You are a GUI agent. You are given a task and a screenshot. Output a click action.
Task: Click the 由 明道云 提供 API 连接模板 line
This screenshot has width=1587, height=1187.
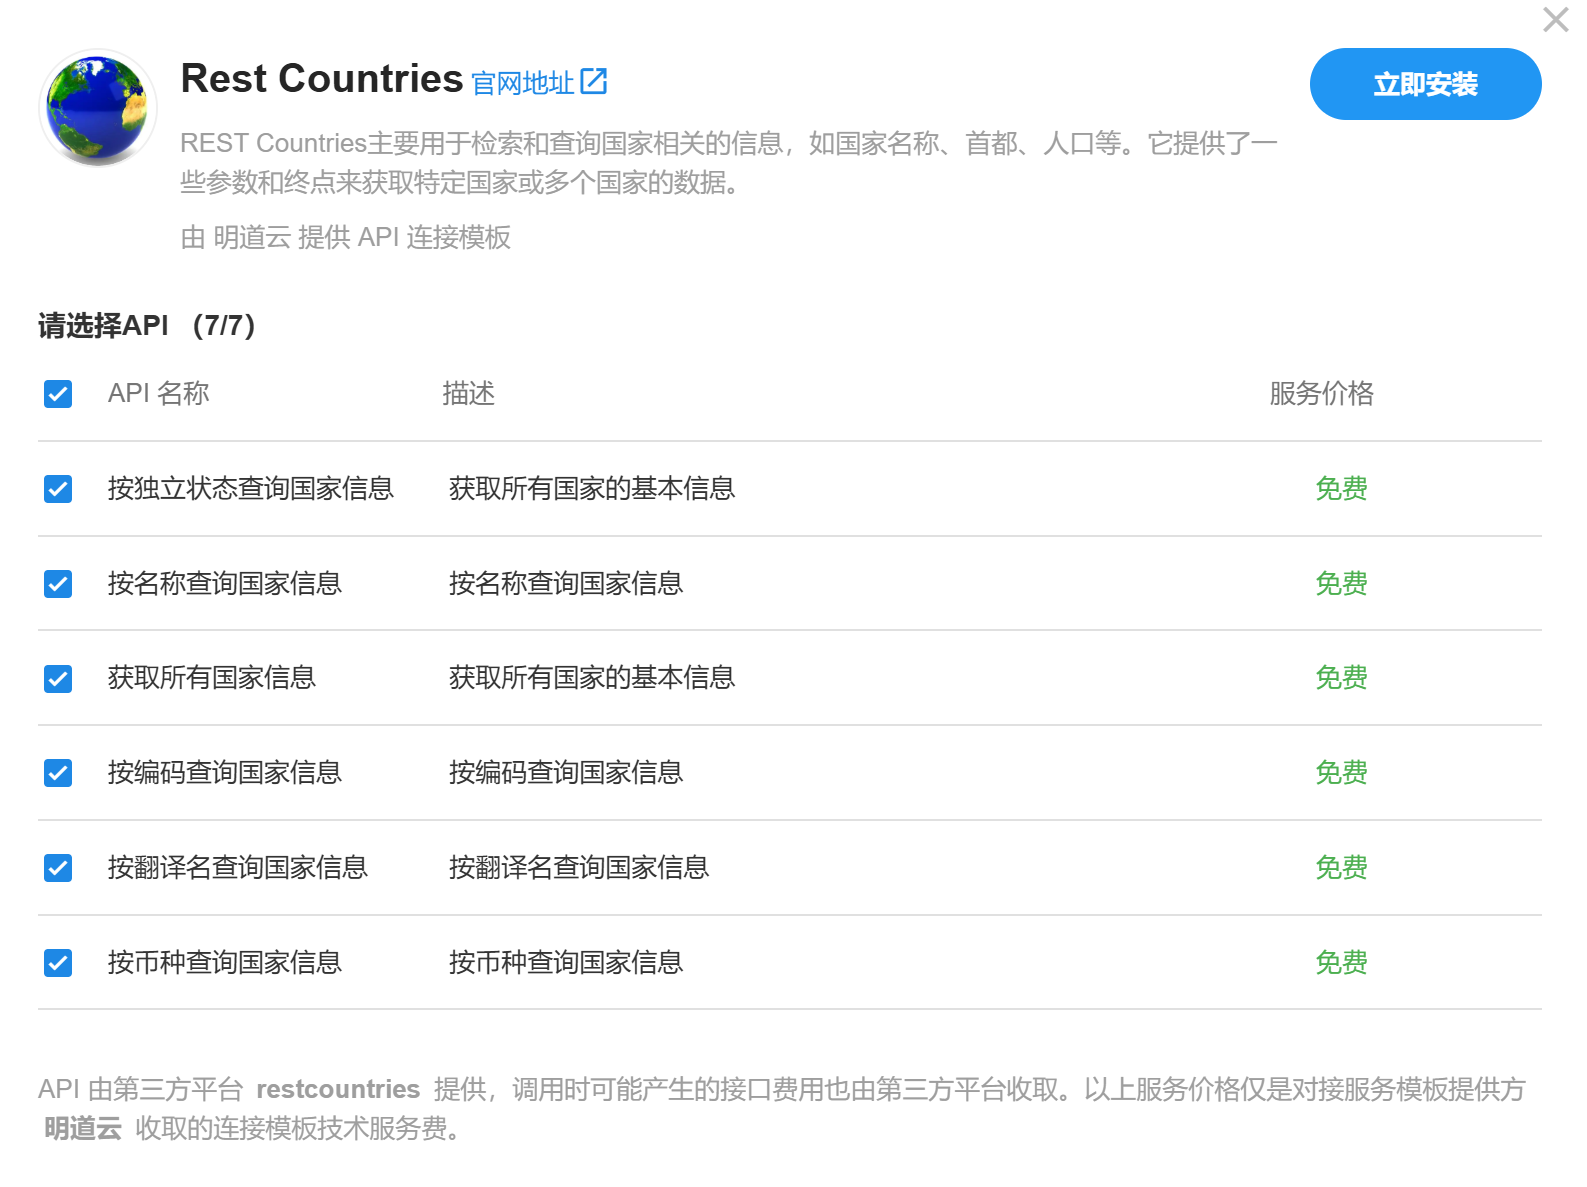coord(346,238)
